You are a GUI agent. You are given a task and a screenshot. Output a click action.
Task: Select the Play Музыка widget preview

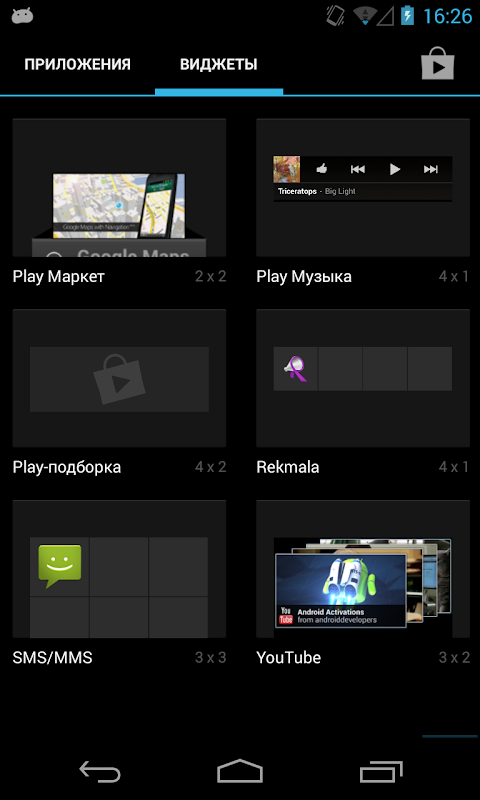pyautogui.click(x=363, y=188)
